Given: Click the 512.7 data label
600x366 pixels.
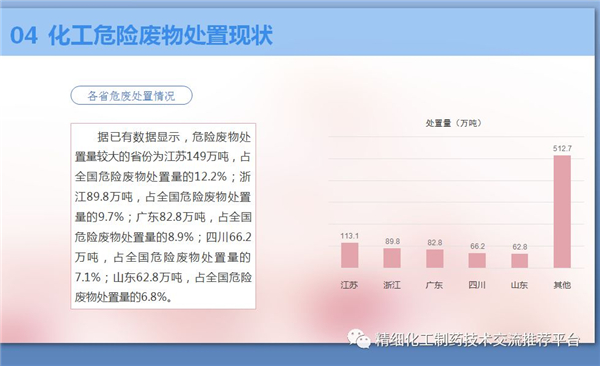Looking at the screenshot, I should click(x=562, y=148).
